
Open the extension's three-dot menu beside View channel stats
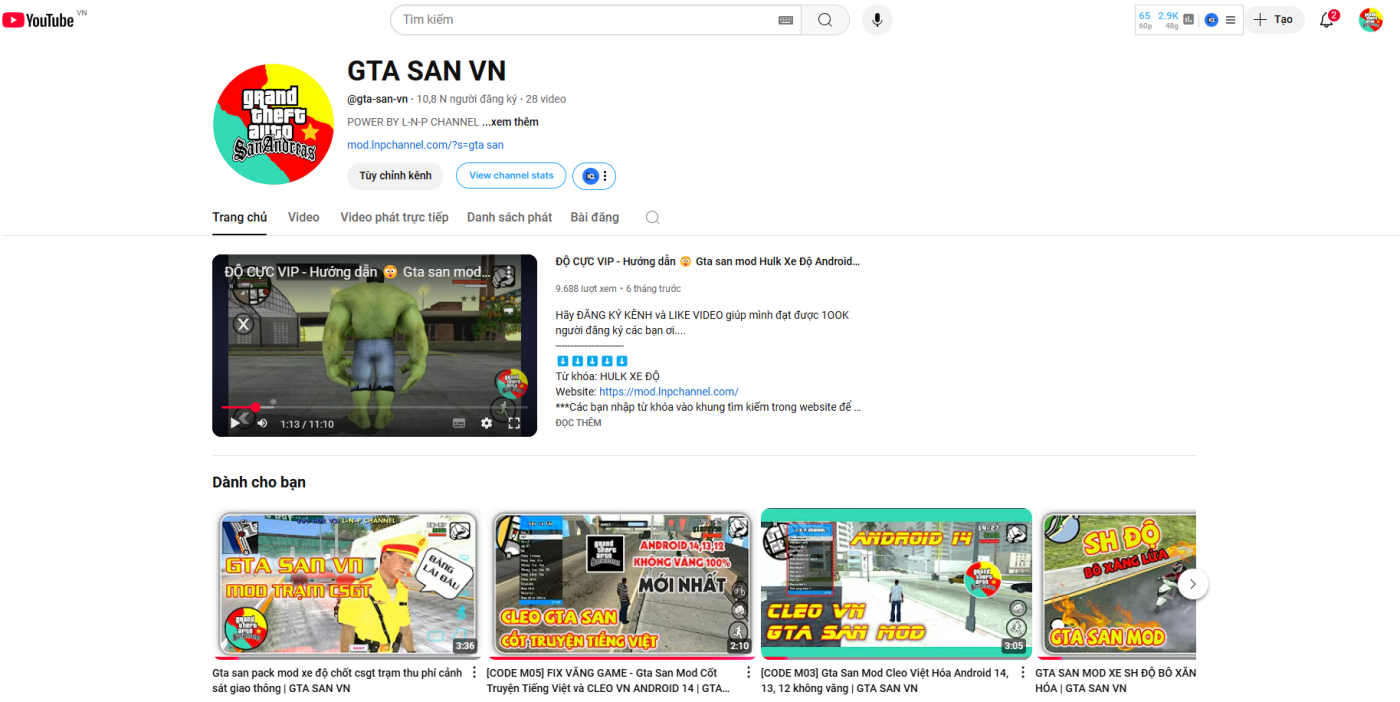pos(605,176)
